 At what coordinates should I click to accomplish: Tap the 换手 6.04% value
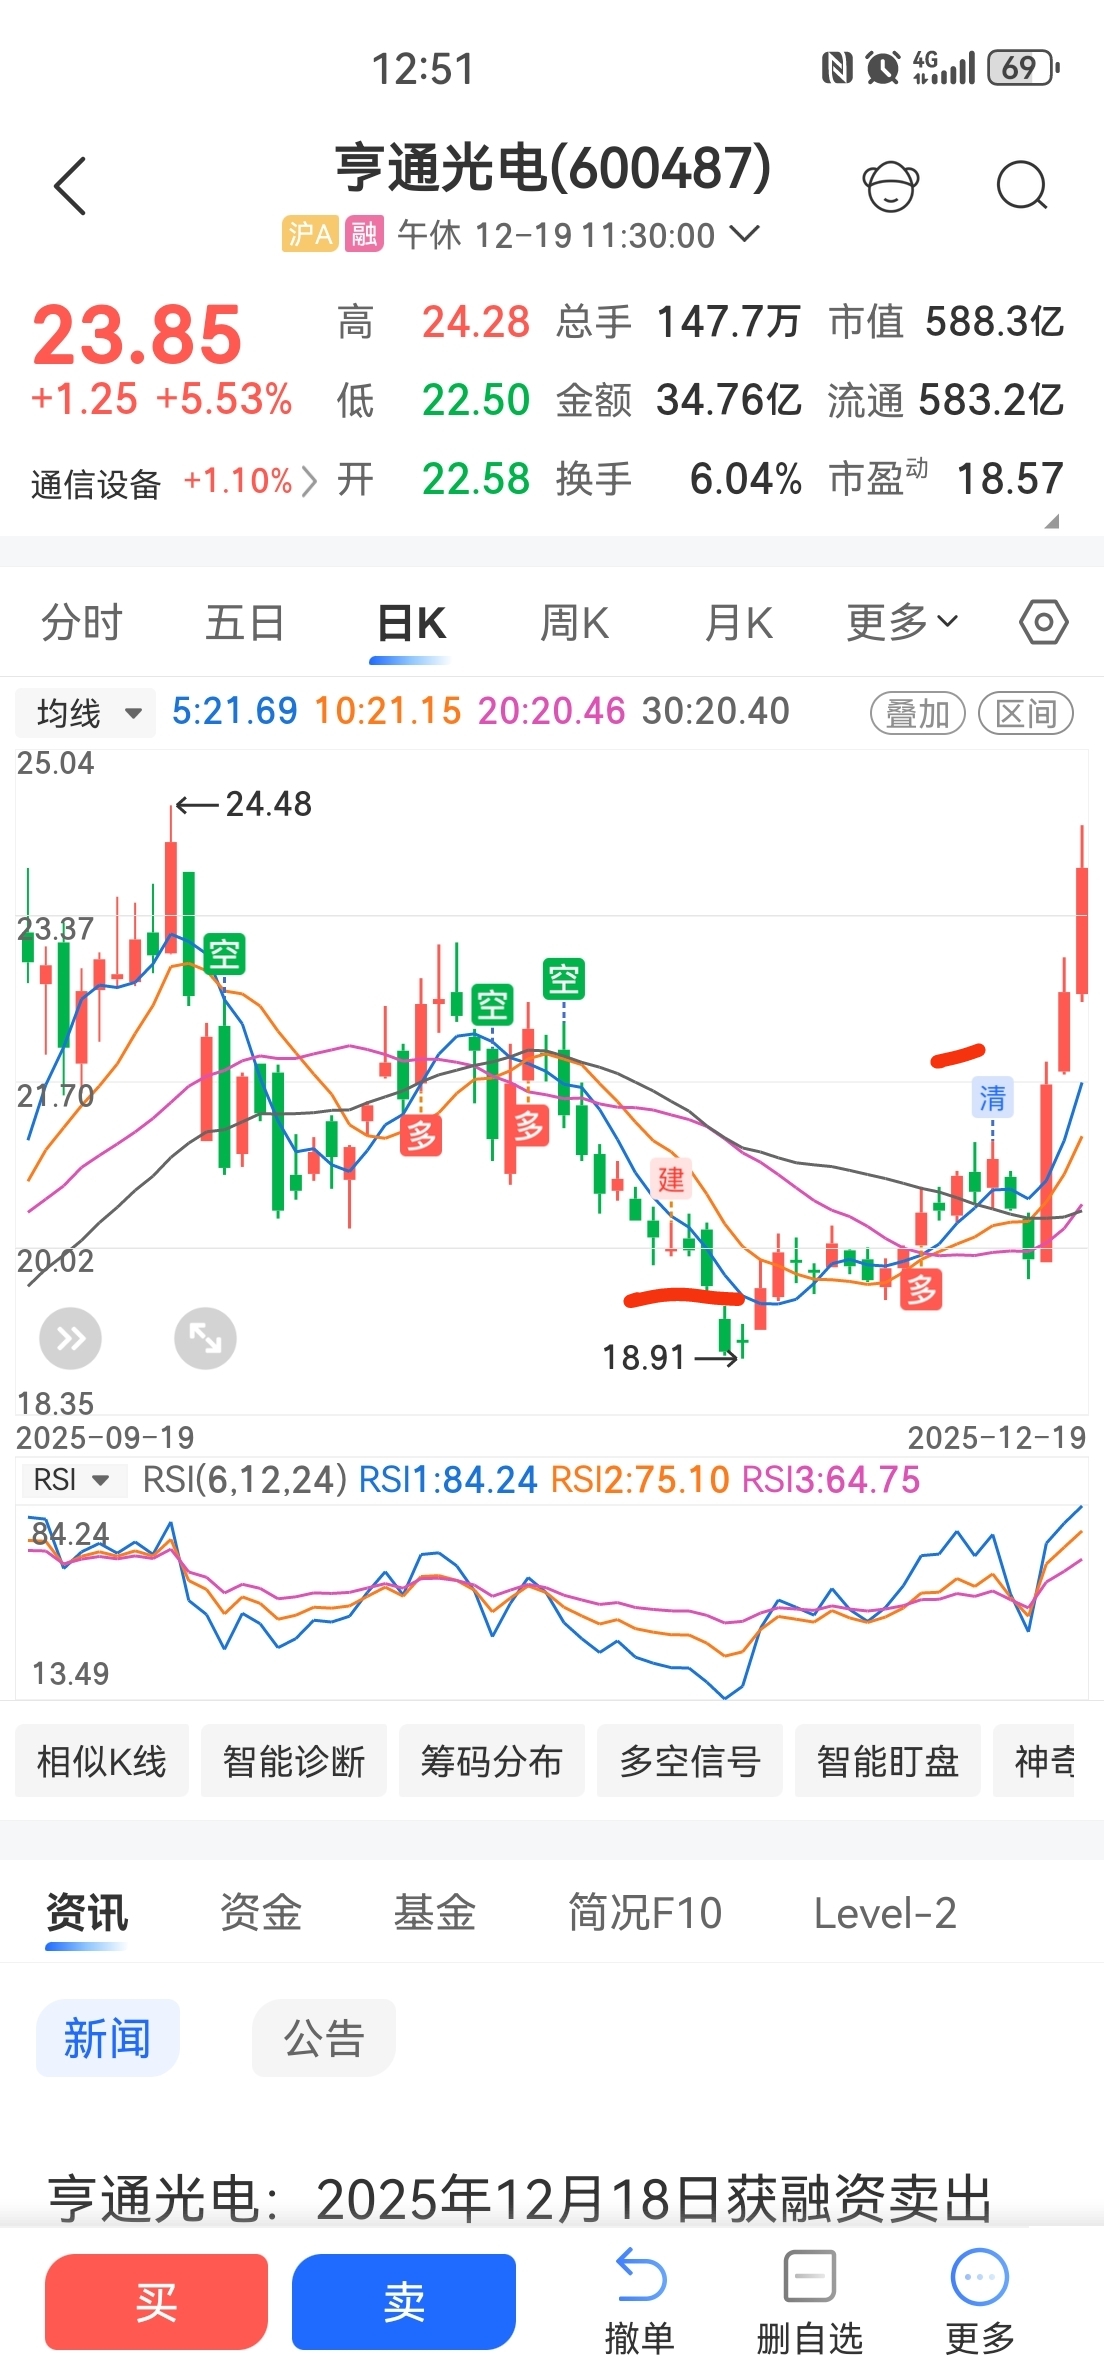[x=746, y=479]
